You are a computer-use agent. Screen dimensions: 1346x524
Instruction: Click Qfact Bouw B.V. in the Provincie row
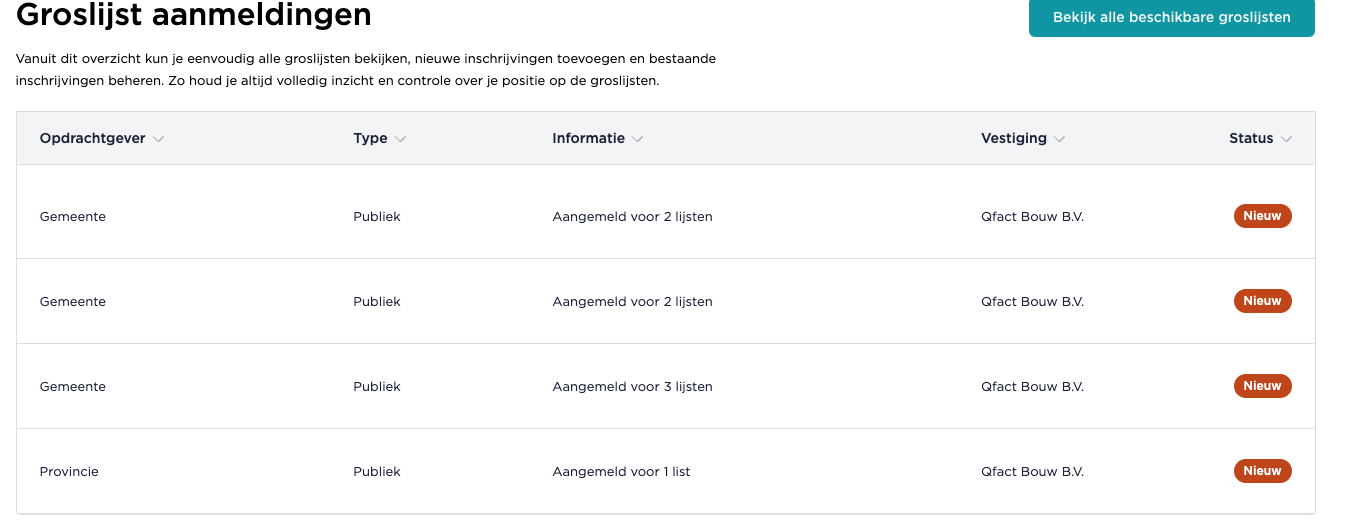(1032, 472)
